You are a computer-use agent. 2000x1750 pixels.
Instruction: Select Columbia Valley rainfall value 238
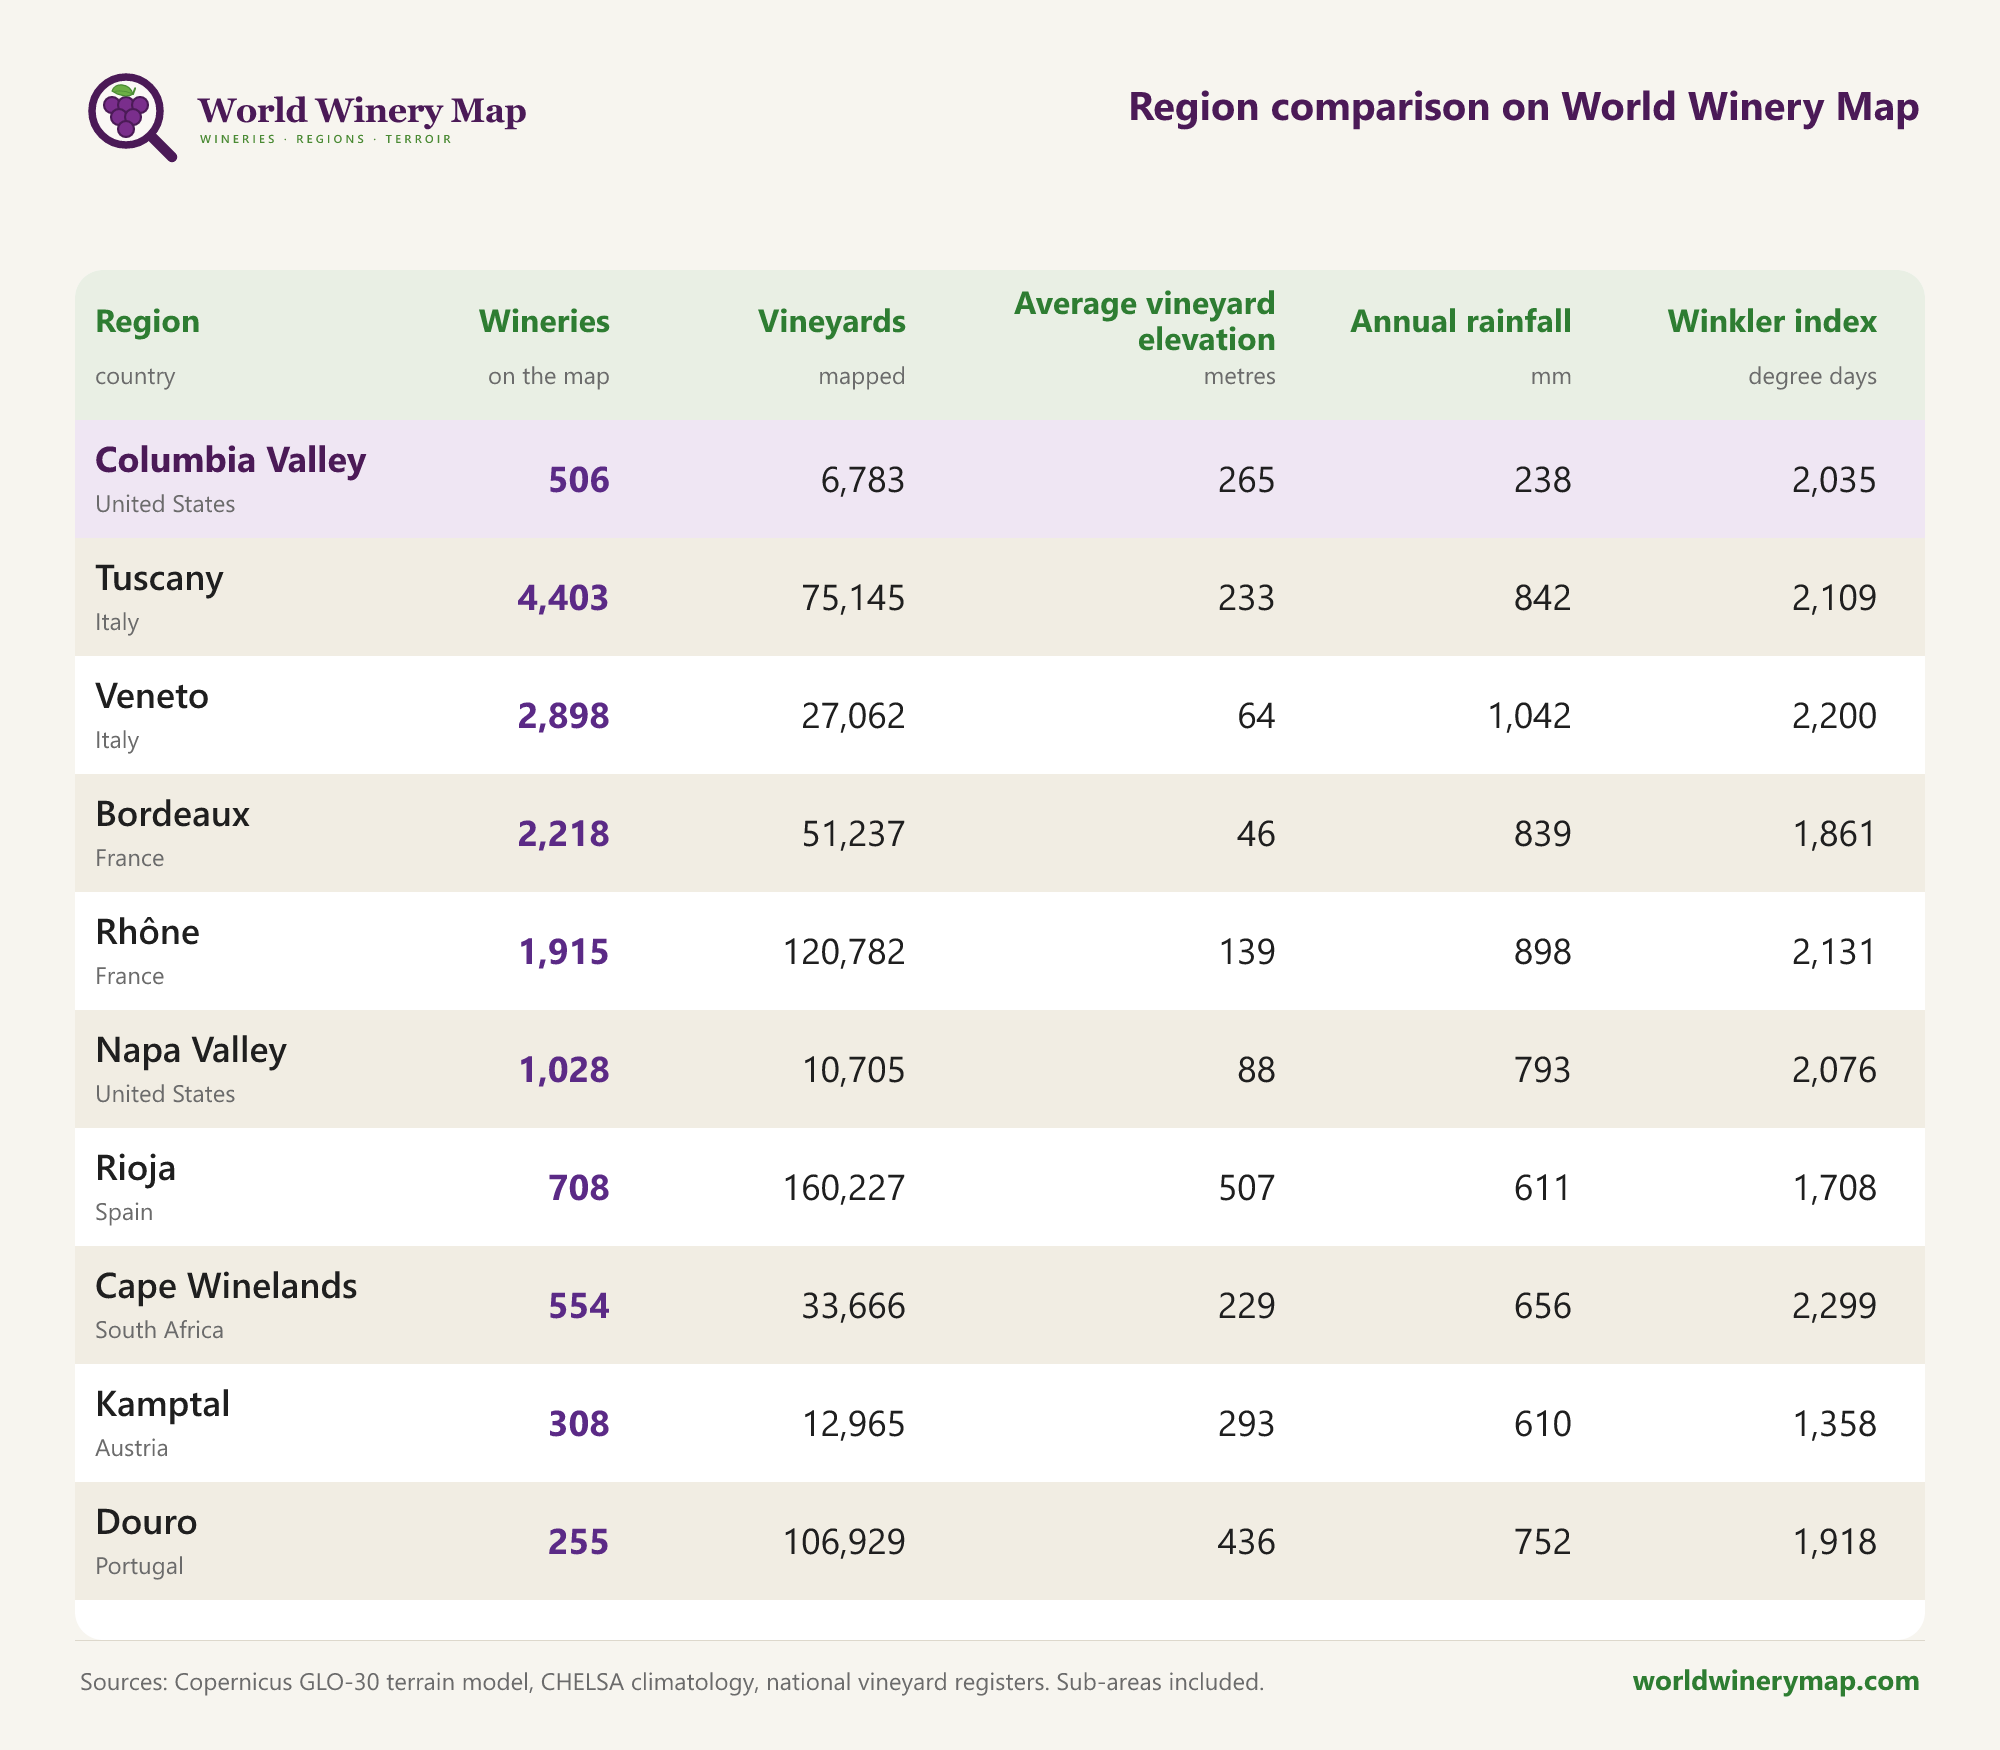[x=1543, y=480]
